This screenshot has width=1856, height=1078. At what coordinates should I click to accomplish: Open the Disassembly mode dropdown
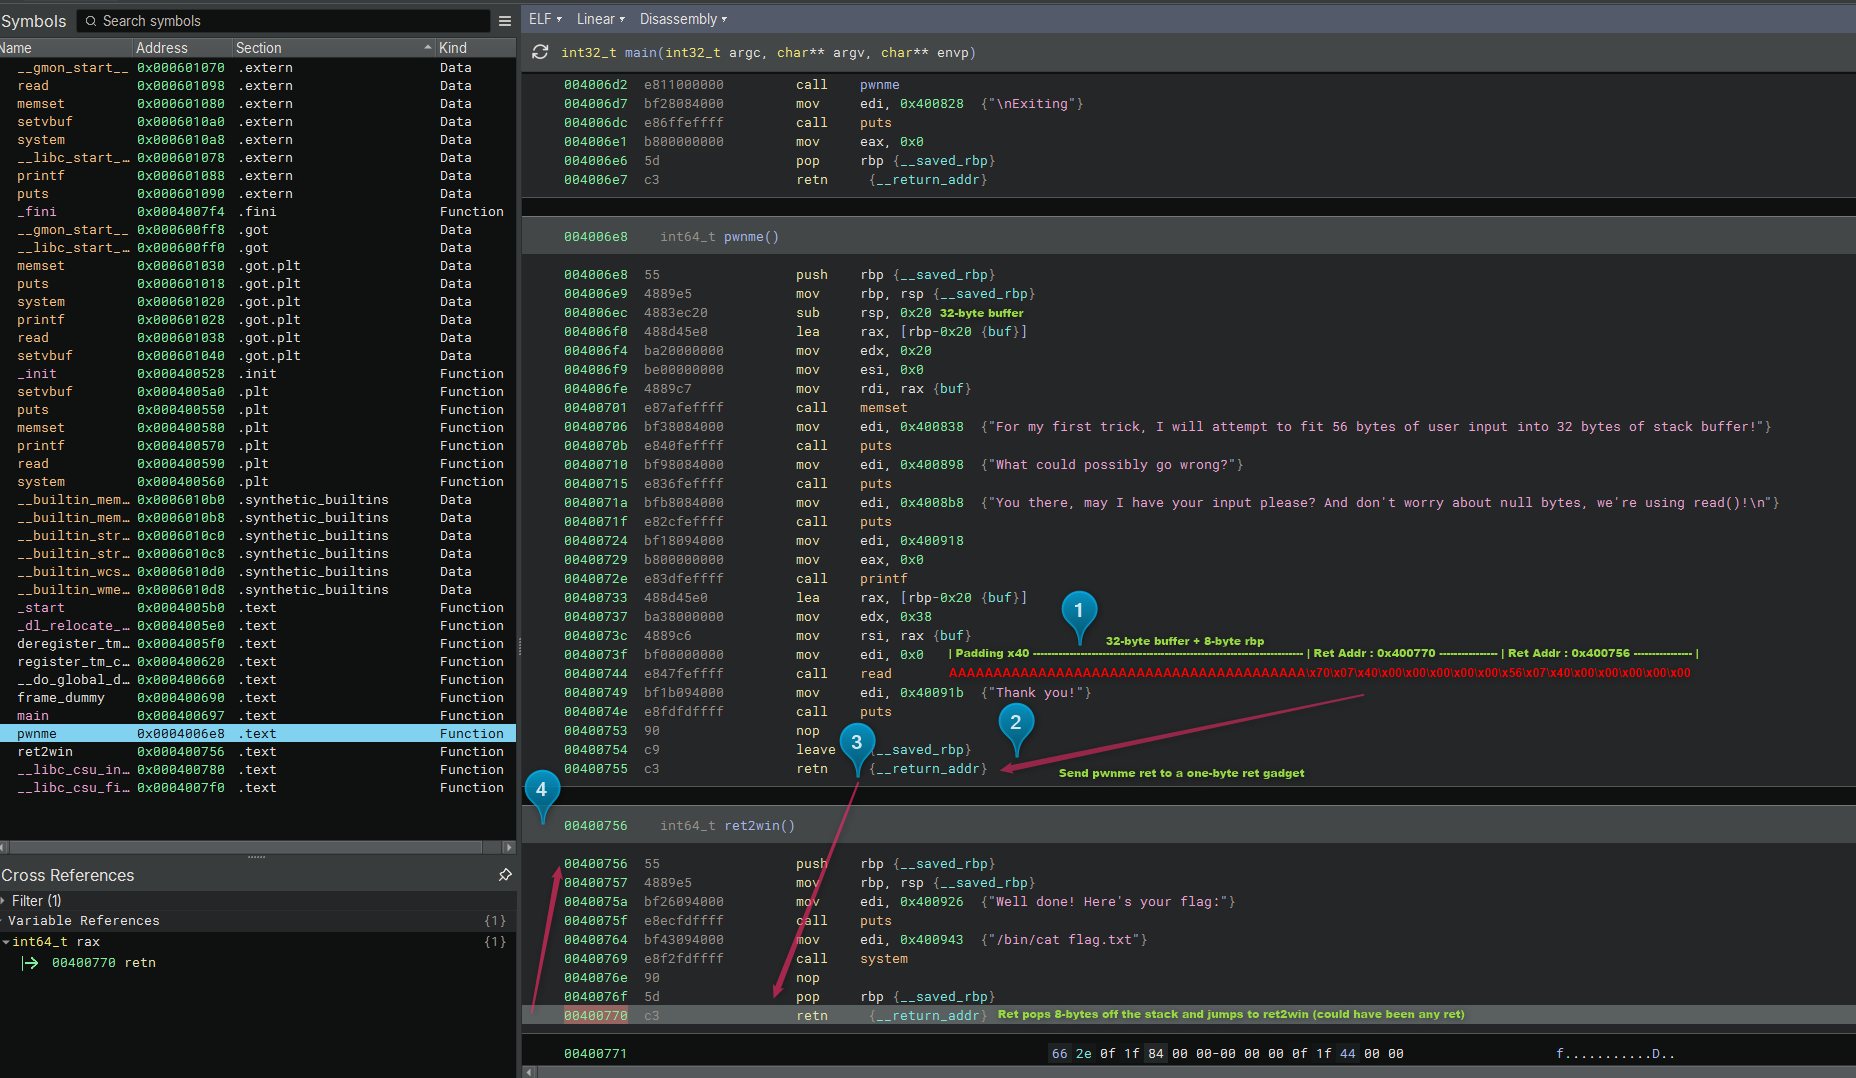[x=683, y=19]
